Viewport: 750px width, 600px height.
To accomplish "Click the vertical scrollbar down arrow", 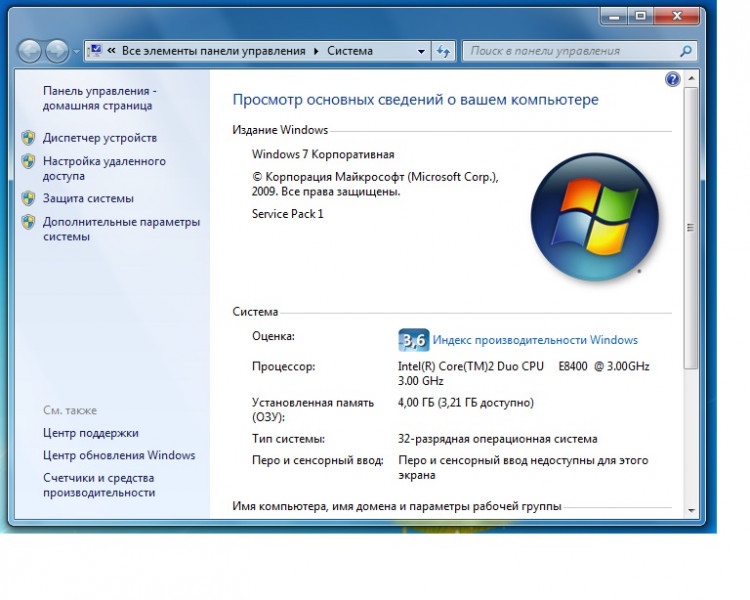I will click(689, 509).
